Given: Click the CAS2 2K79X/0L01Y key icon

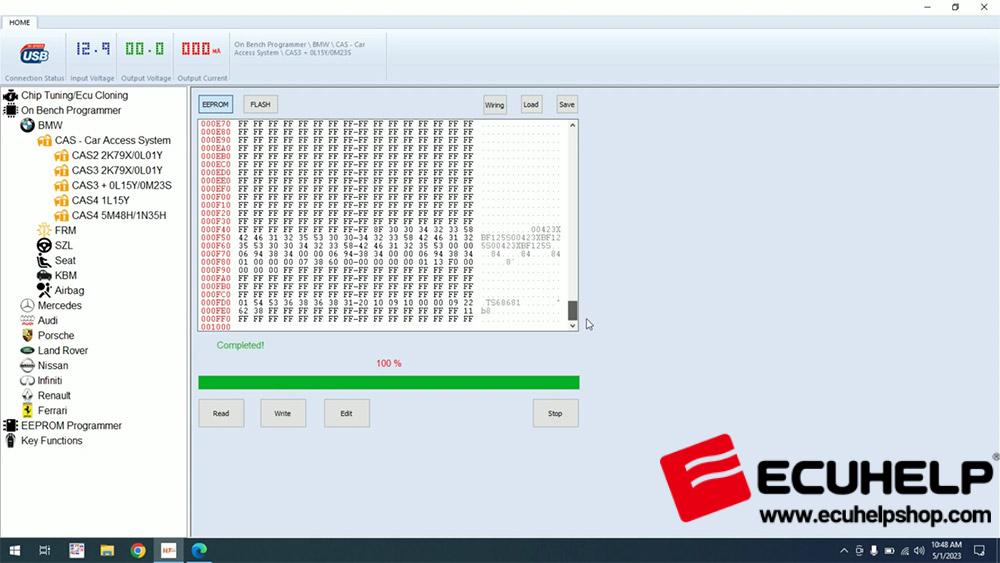Looking at the screenshot, I should coord(61,156).
